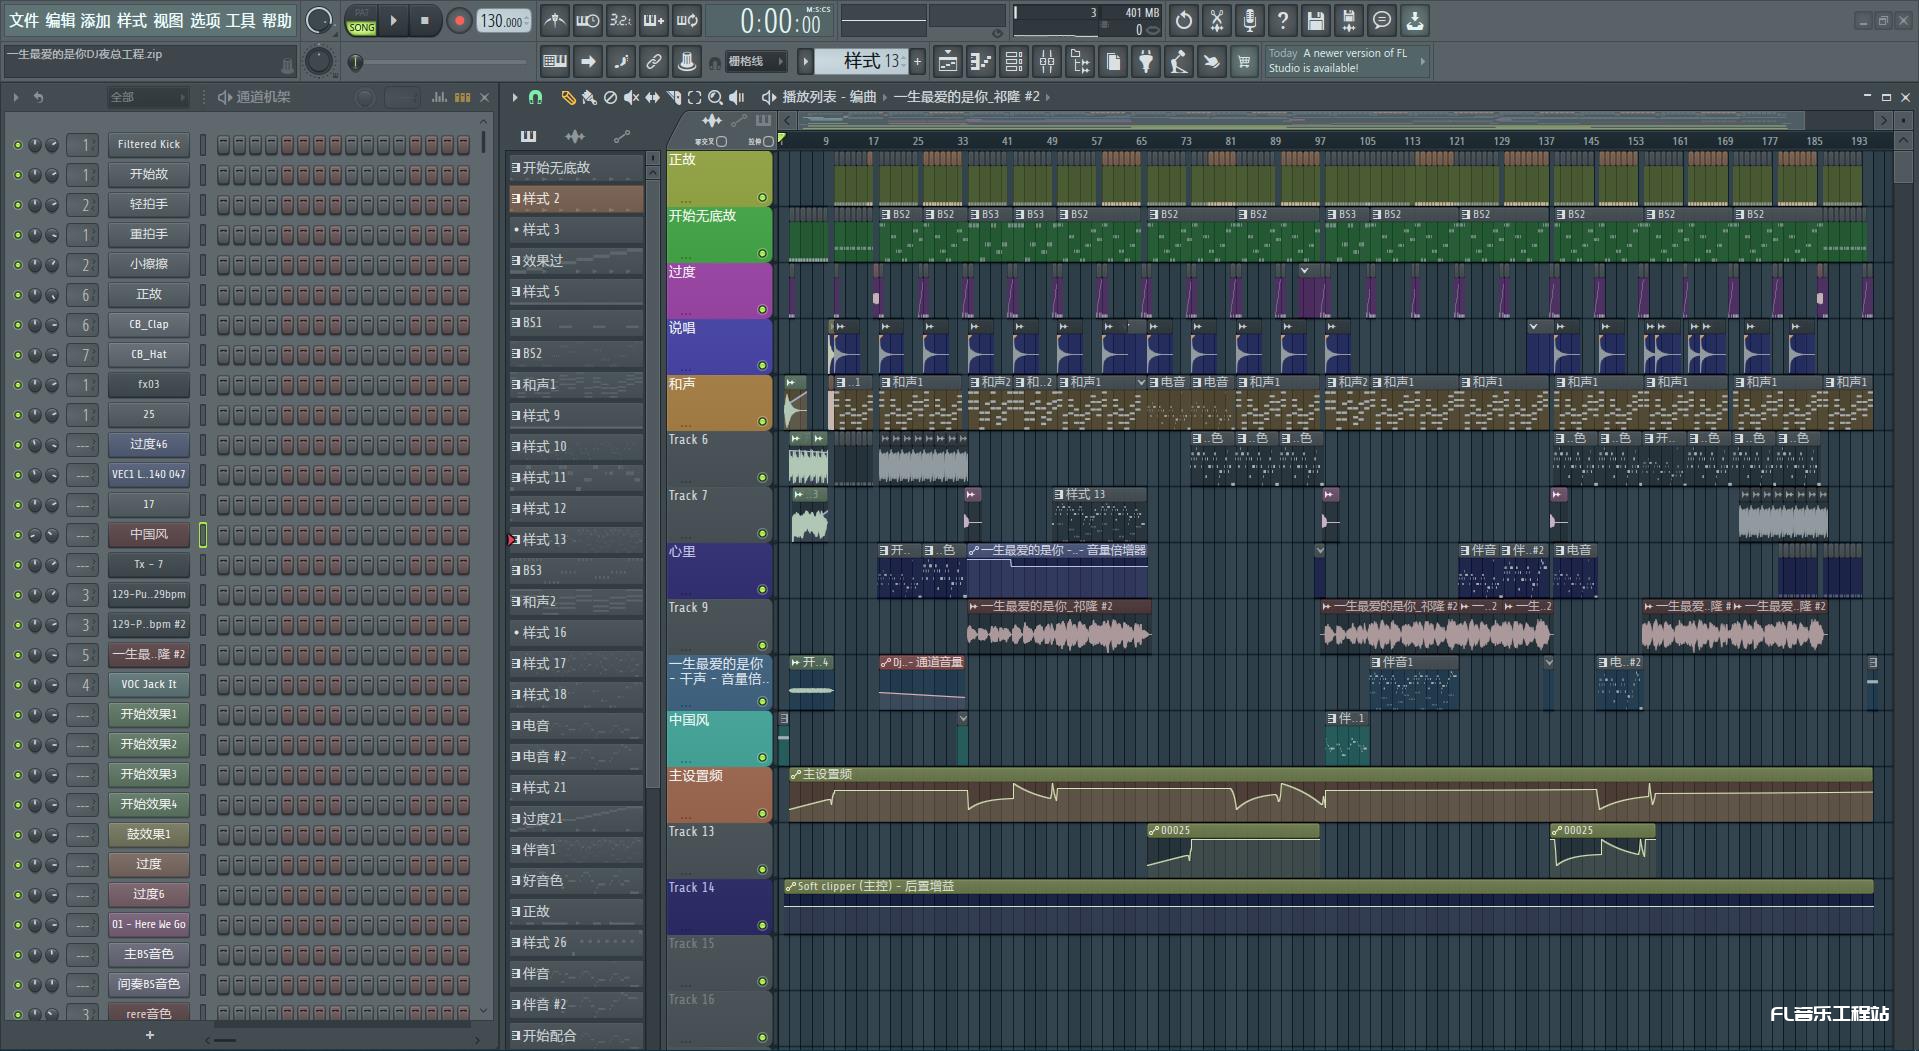Screen dimensions: 1919x1051
Task: Select the draw pencil tool in playlist
Action: click(x=568, y=97)
